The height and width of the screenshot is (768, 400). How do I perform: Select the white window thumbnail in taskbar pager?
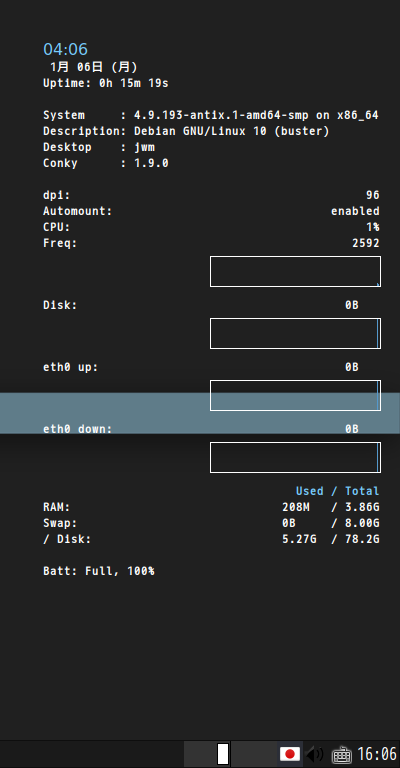tap(223, 754)
